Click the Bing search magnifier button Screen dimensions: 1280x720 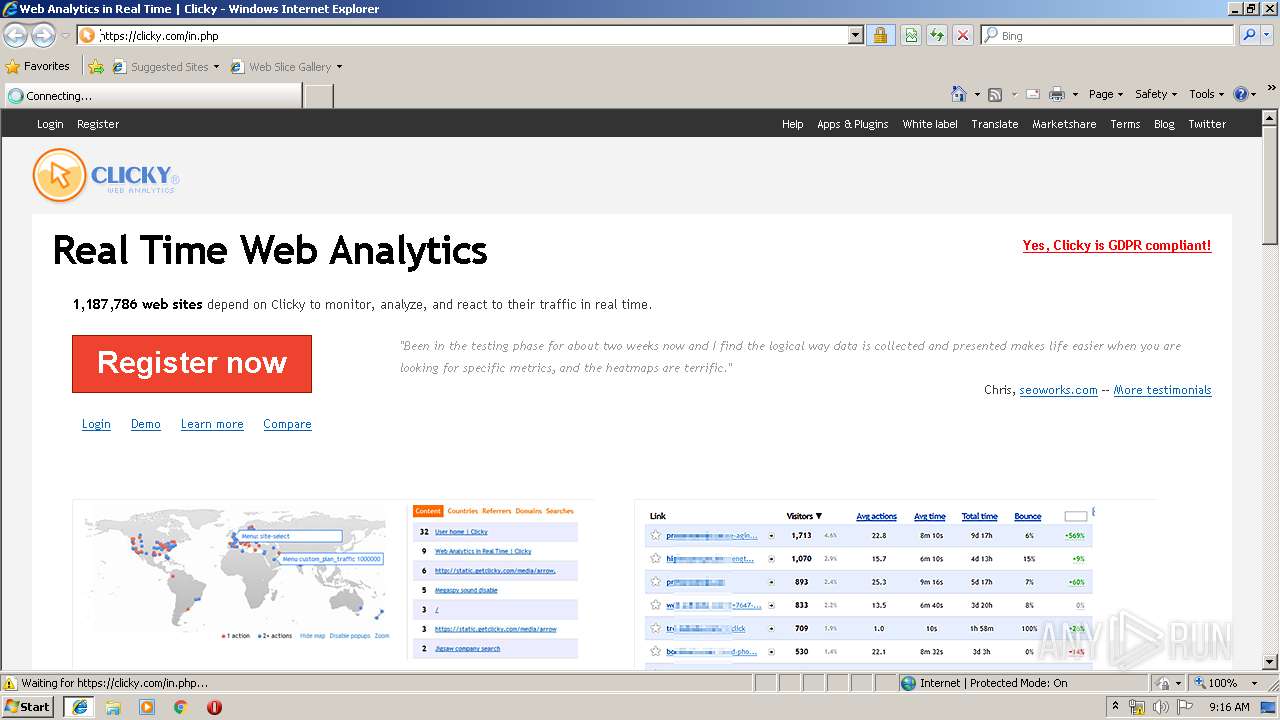(1249, 35)
